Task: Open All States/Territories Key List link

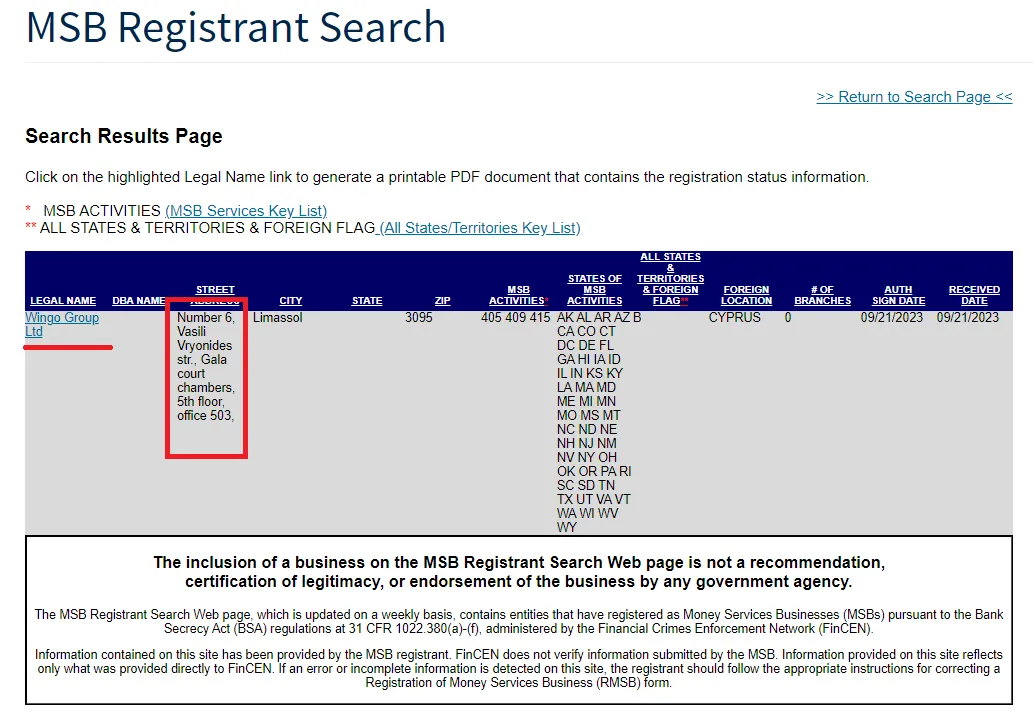Action: [479, 228]
